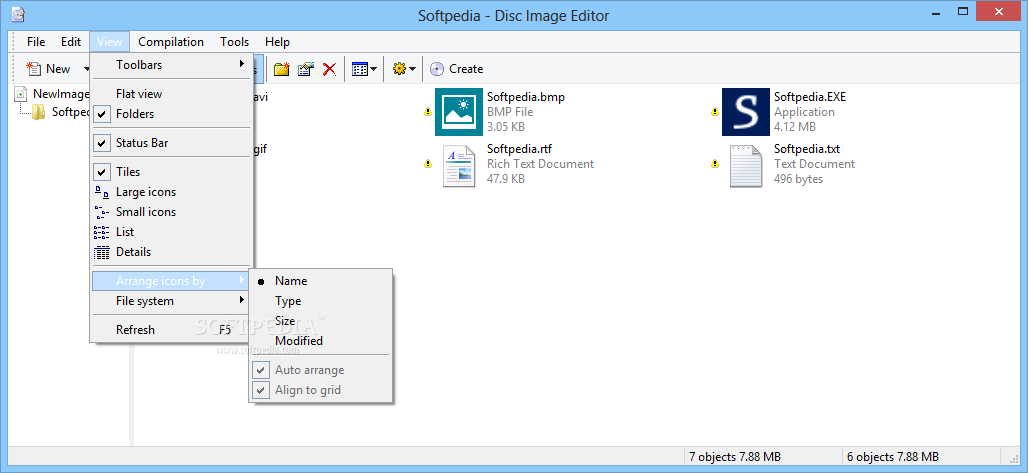Open the view mode dropdown arrow
The image size is (1028, 473).
(374, 69)
